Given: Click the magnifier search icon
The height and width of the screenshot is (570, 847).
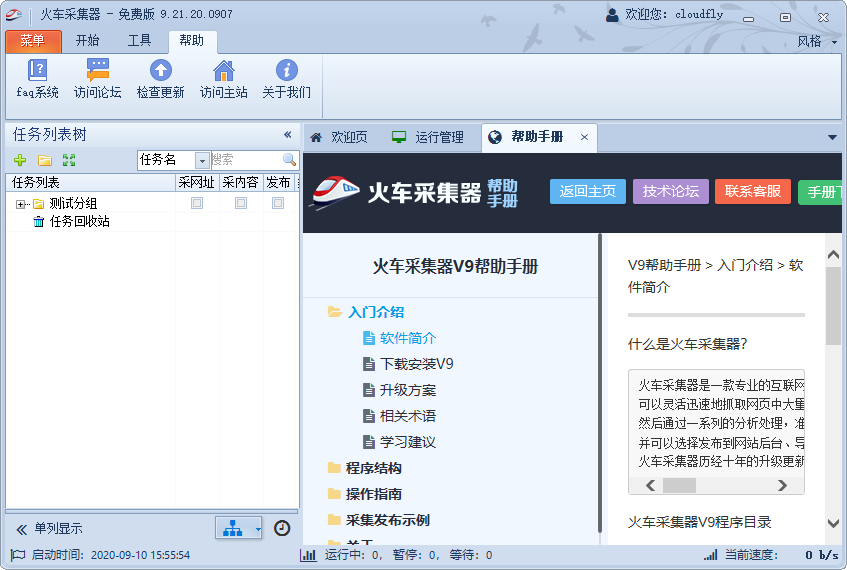Looking at the screenshot, I should pyautogui.click(x=290, y=159).
